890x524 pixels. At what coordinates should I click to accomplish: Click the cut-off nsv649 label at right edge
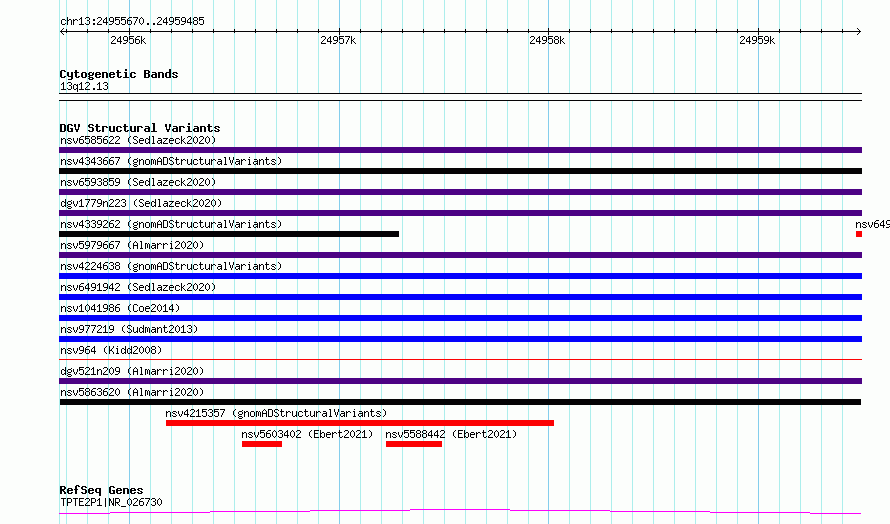872,224
